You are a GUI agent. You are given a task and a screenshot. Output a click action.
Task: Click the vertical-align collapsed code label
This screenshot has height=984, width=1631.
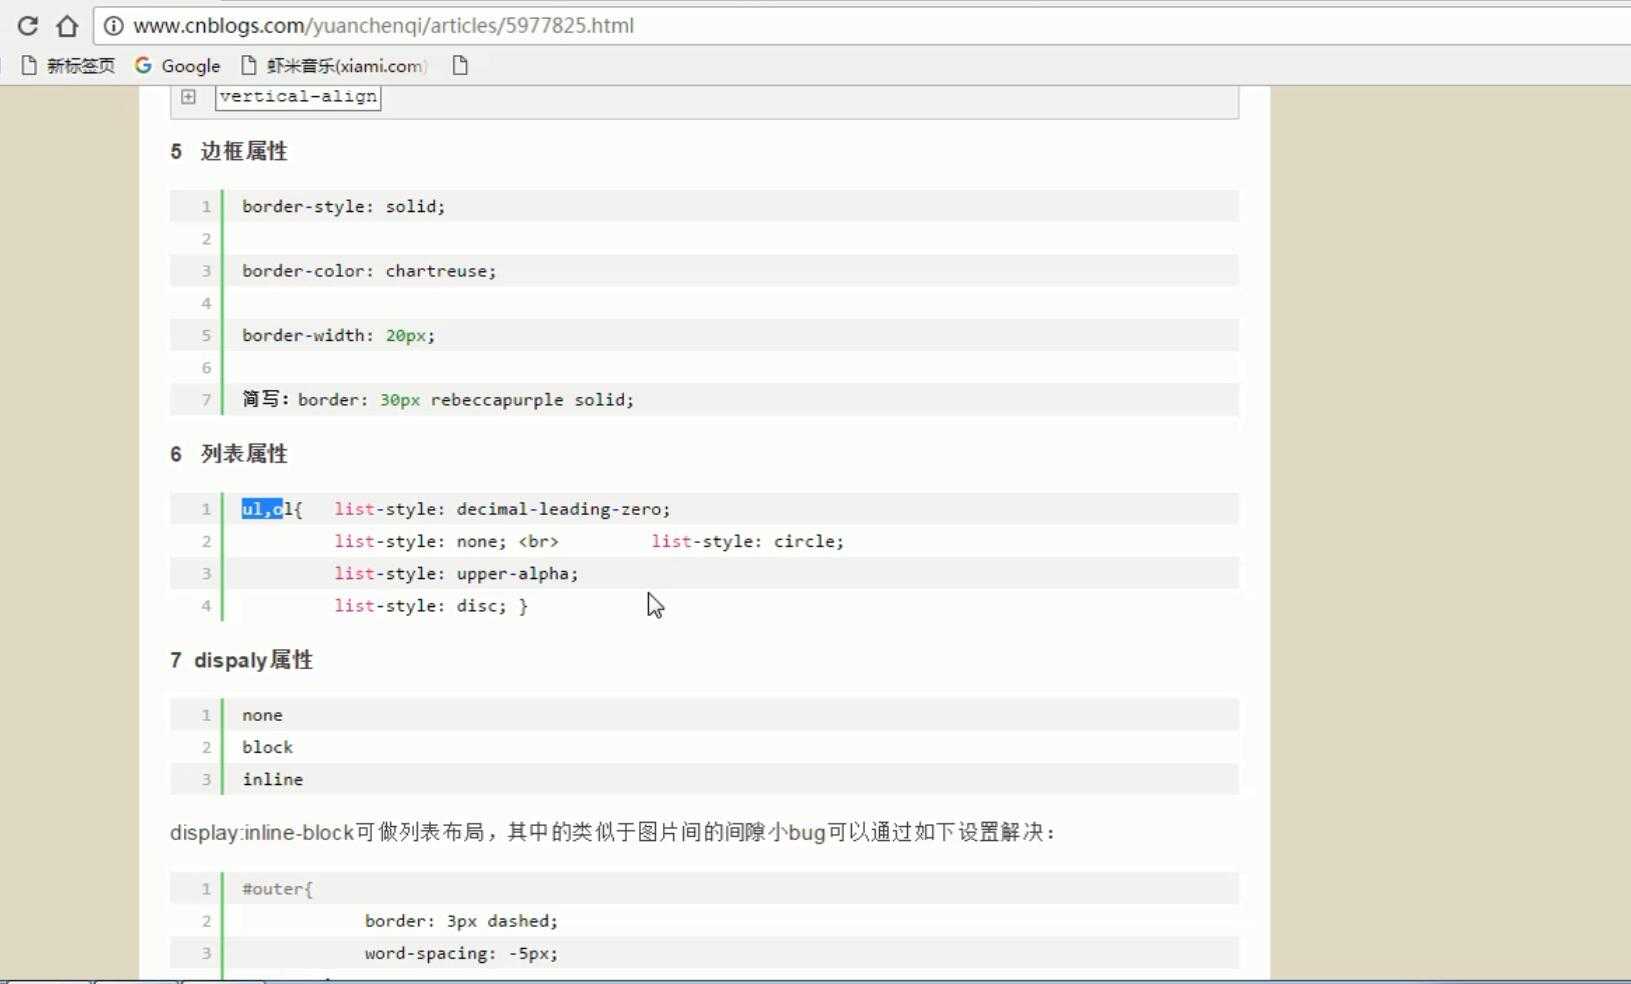(298, 97)
